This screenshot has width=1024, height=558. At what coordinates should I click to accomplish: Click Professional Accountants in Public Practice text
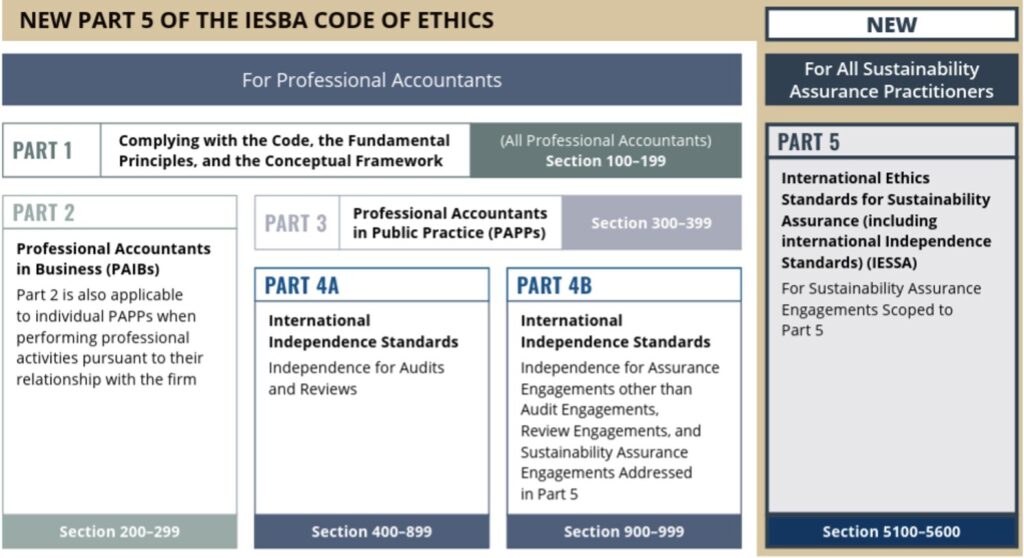point(450,223)
